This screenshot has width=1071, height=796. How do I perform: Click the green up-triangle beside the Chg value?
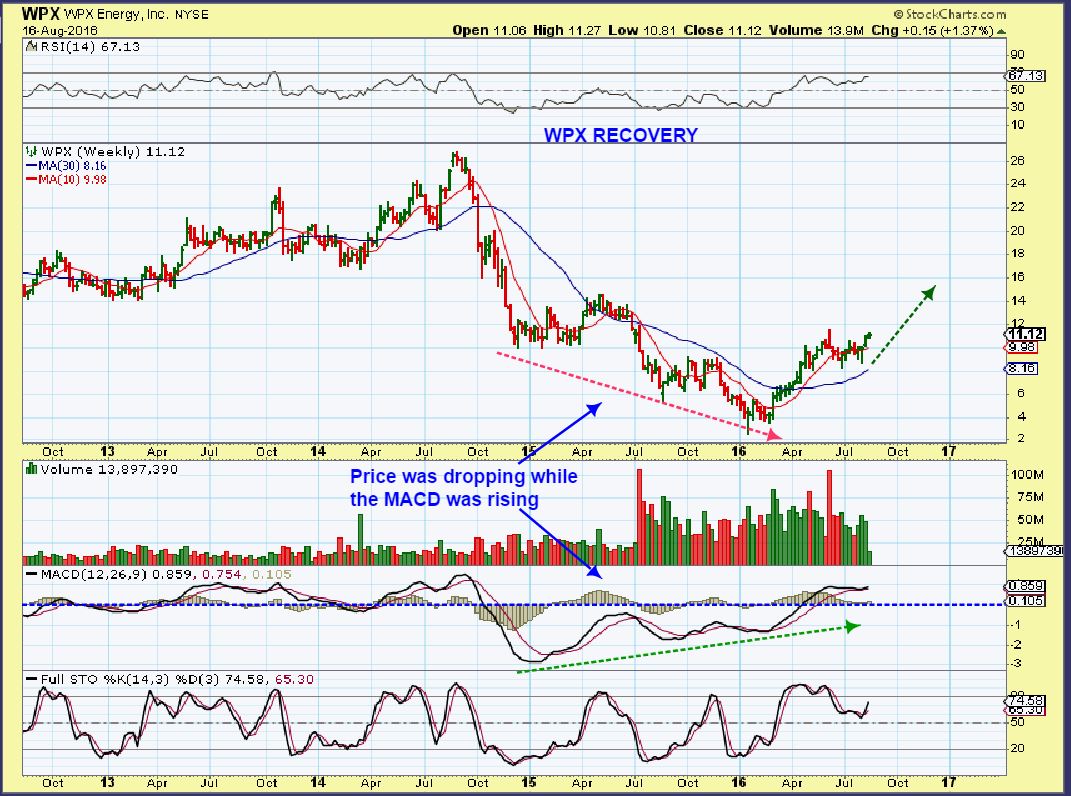pyautogui.click(x=1001, y=31)
